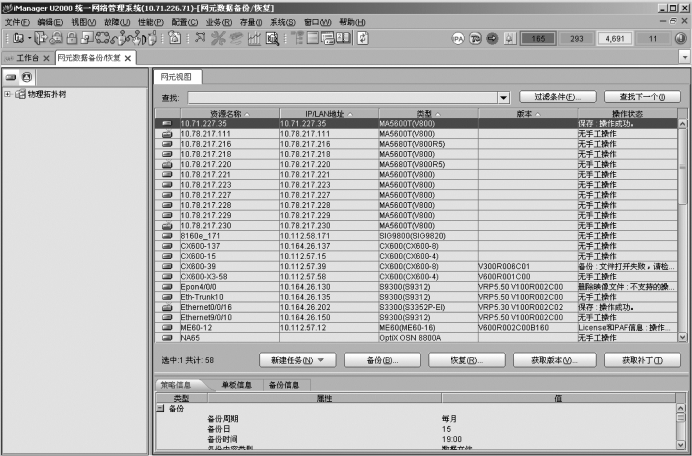Sort by the 版本 column header
Screen dimensions: 692x456
[528, 113]
